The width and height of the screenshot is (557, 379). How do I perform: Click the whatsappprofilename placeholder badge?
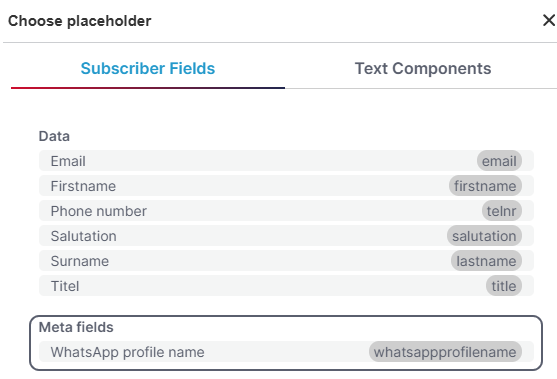(445, 352)
